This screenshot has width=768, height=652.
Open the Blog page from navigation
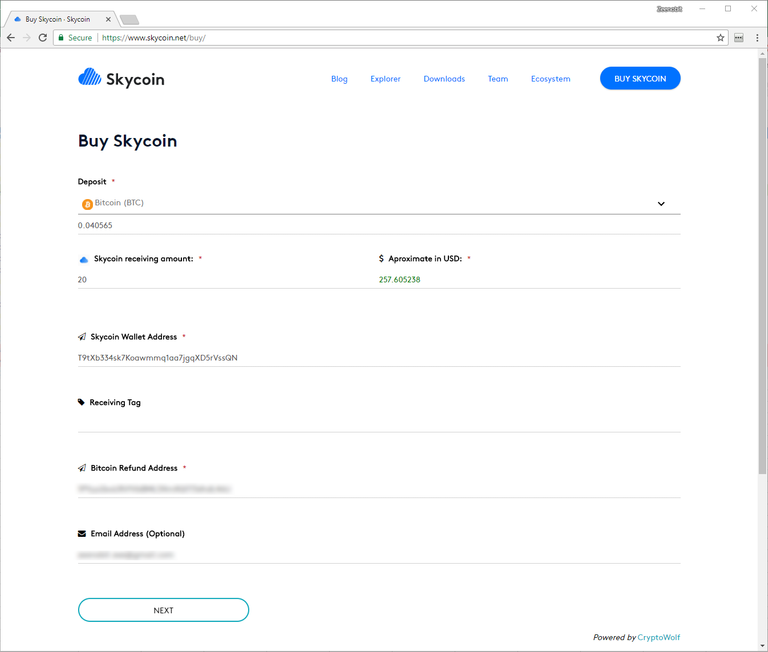[x=339, y=79]
